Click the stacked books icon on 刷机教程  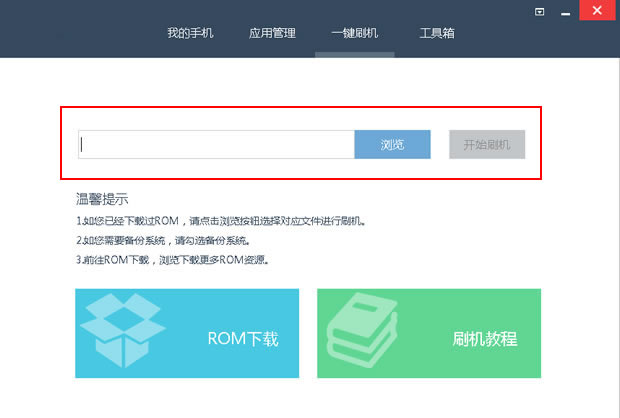[362, 330]
